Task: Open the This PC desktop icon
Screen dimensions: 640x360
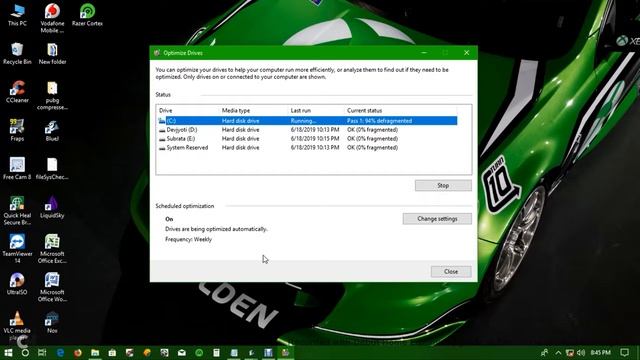Action: (x=17, y=15)
